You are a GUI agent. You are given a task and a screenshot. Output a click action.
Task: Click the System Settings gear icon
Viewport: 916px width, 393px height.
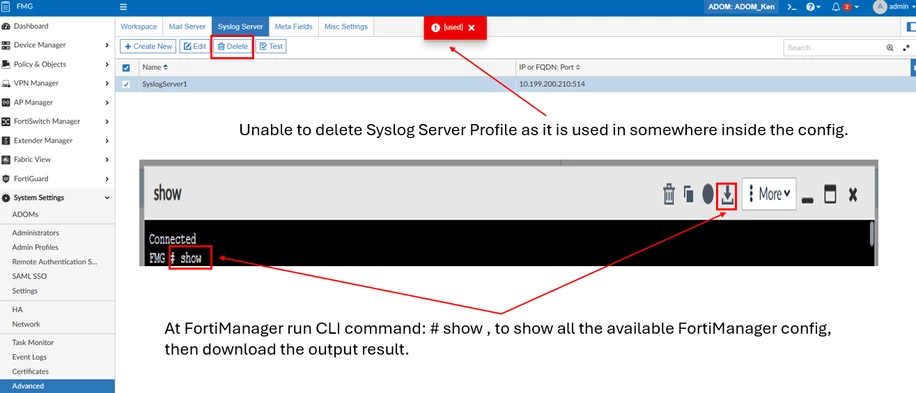point(6,198)
